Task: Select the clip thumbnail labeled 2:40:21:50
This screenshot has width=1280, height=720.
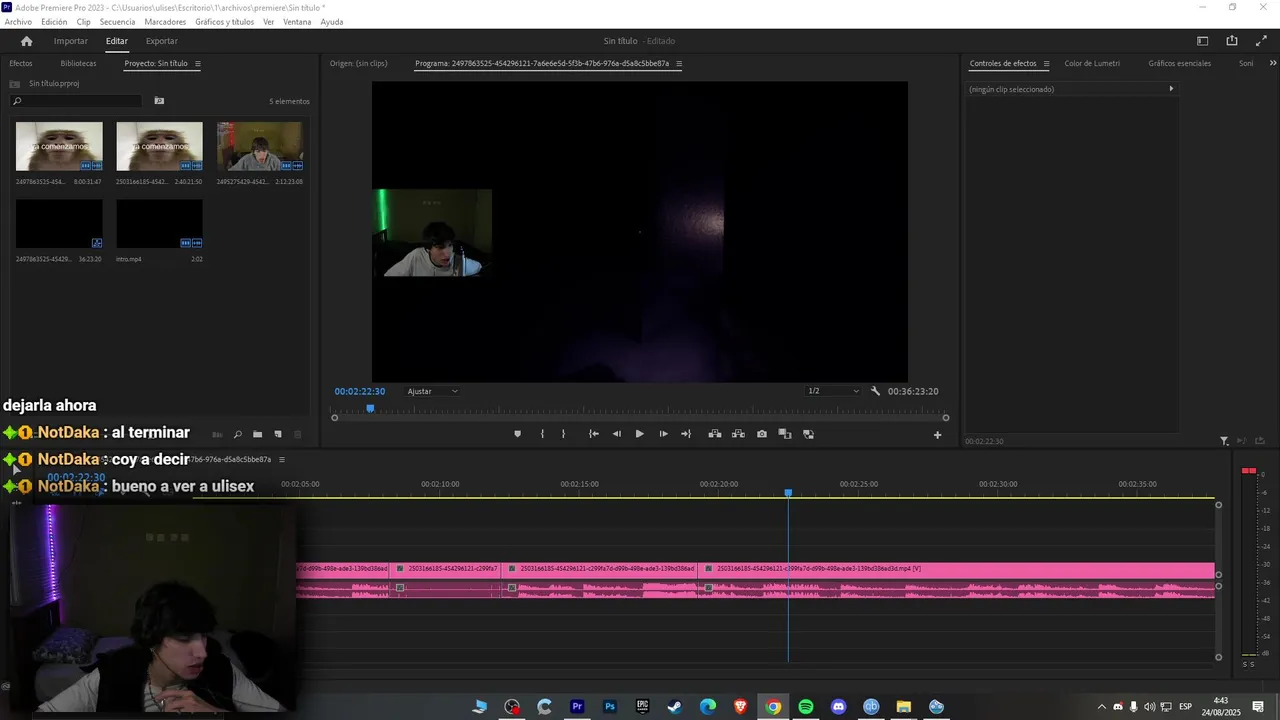Action: pyautogui.click(x=159, y=146)
